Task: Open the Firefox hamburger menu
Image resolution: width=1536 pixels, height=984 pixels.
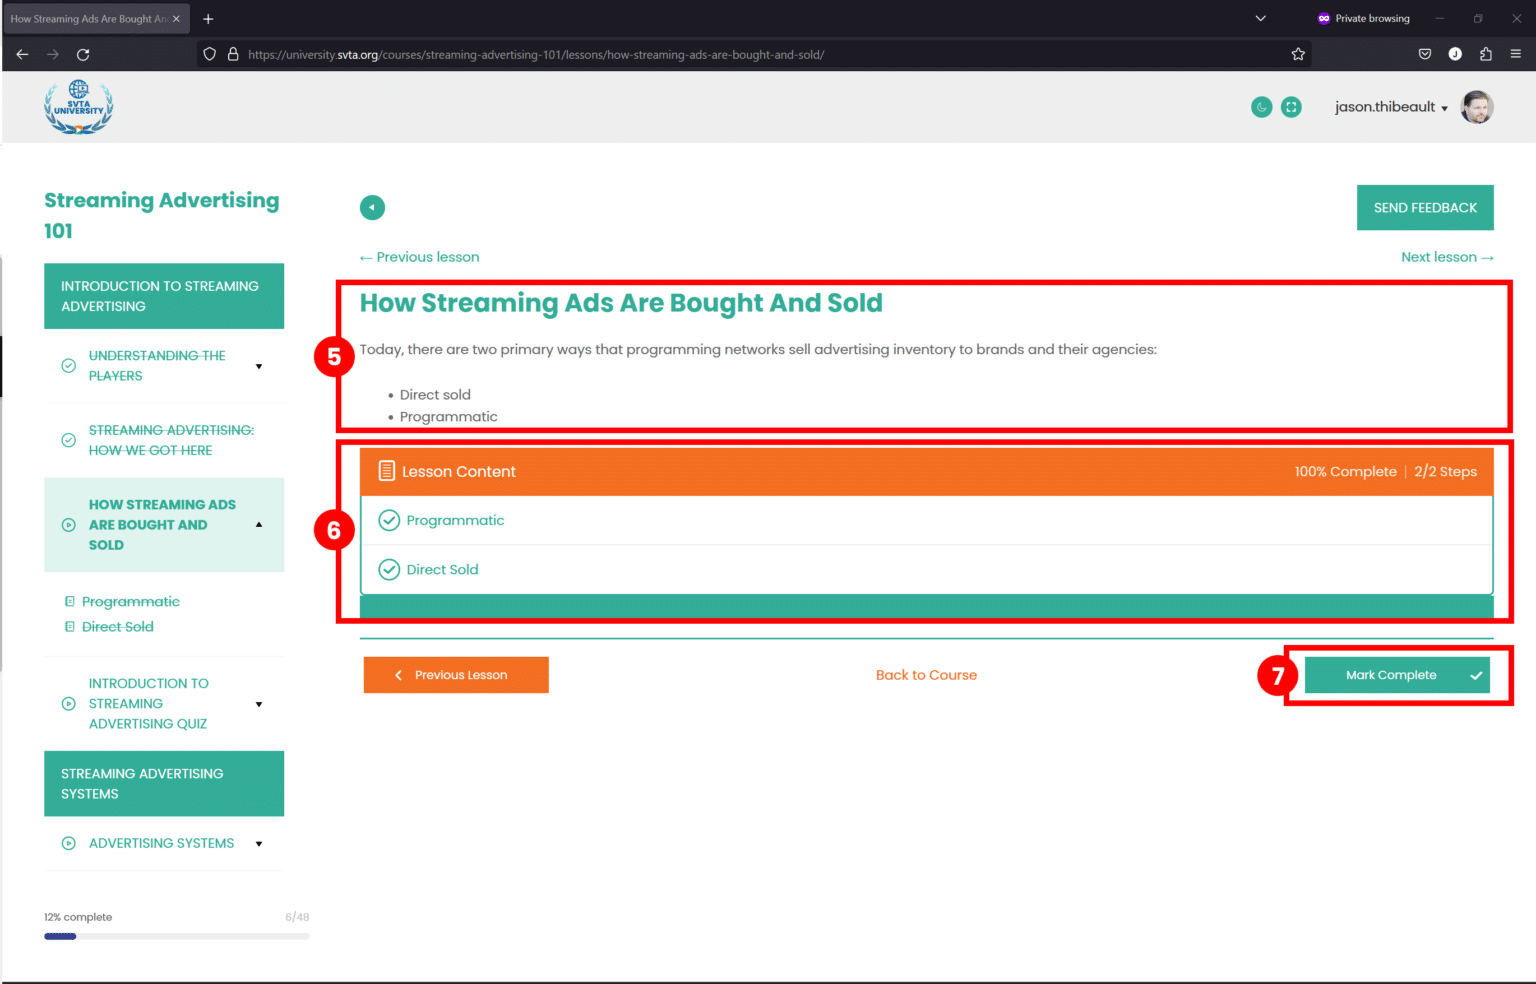Action: coord(1516,54)
